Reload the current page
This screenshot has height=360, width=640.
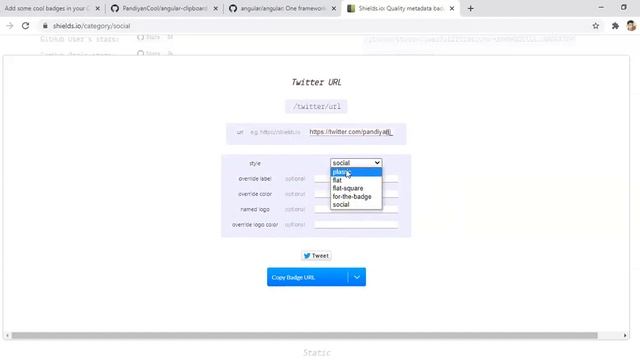tap(25, 26)
